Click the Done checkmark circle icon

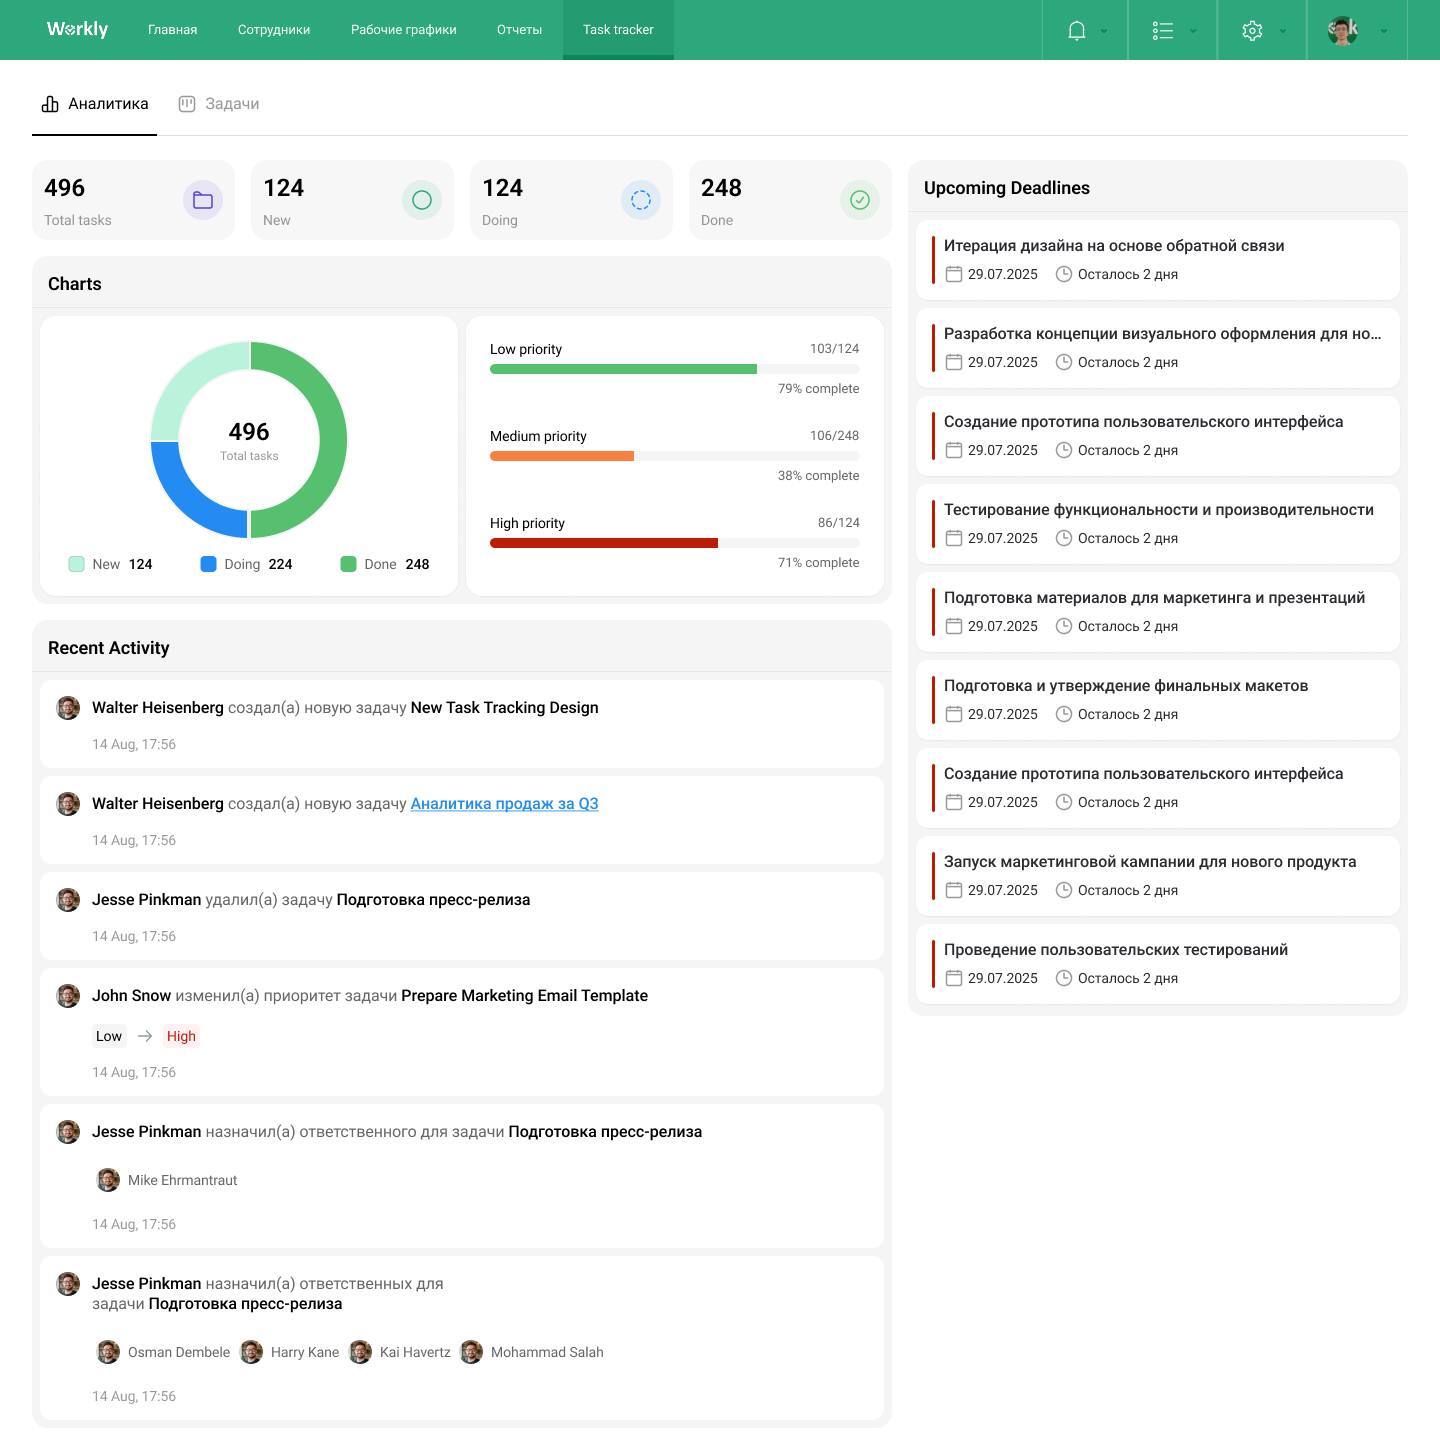coord(859,200)
